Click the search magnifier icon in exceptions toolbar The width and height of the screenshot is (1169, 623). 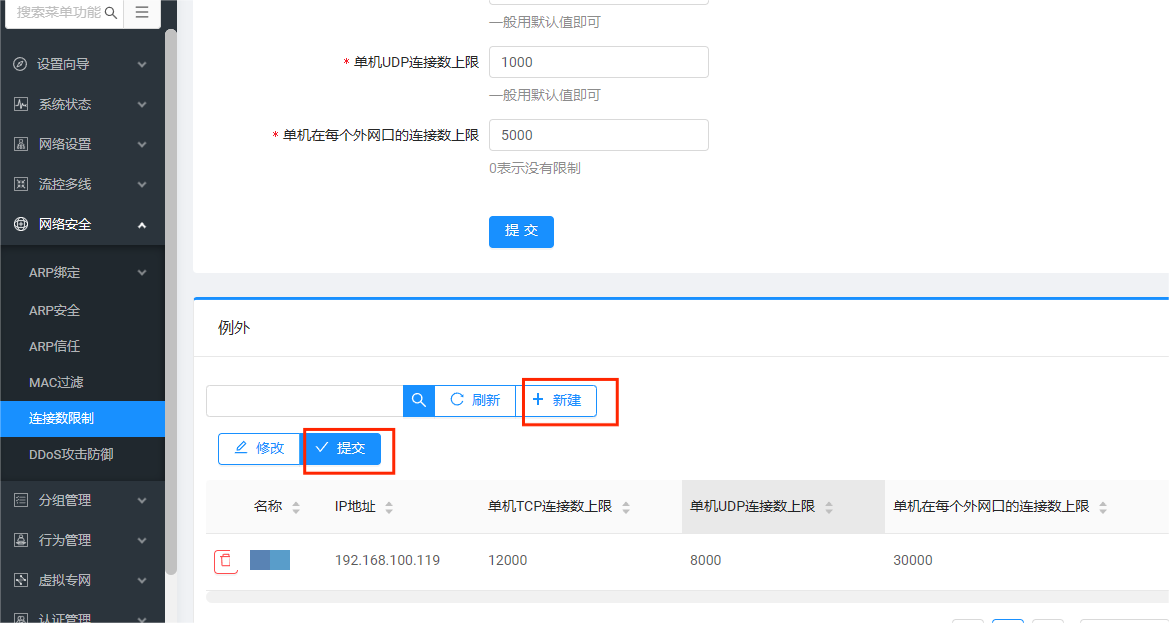point(418,400)
